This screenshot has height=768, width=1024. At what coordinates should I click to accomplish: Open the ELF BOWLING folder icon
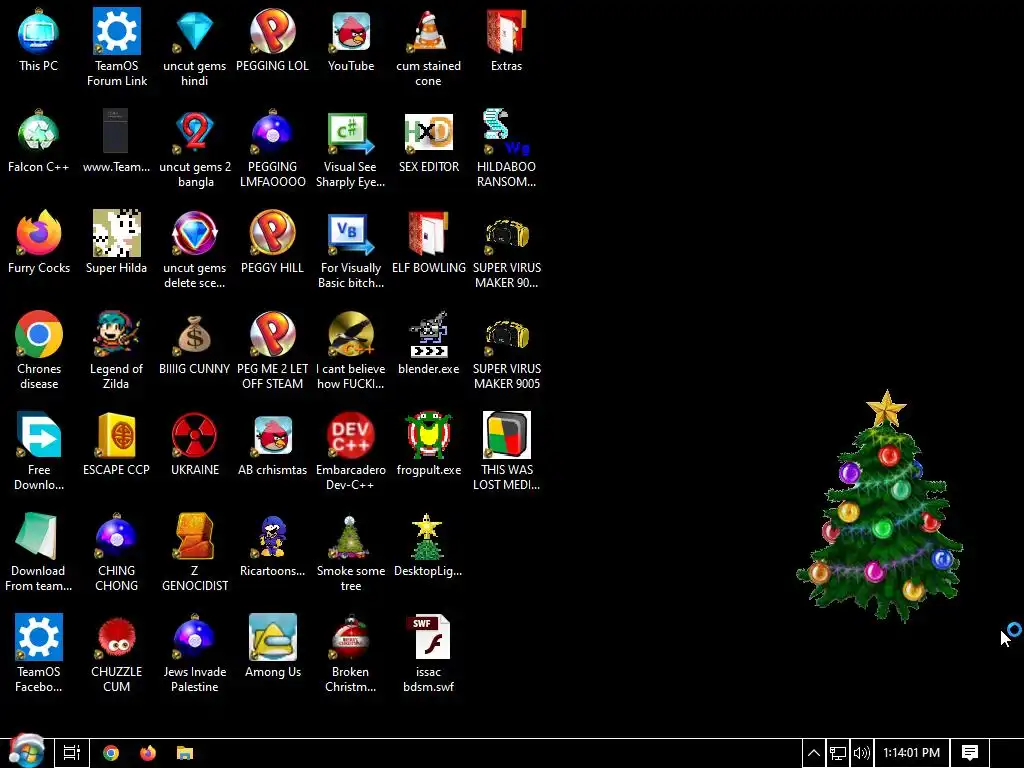tap(428, 233)
